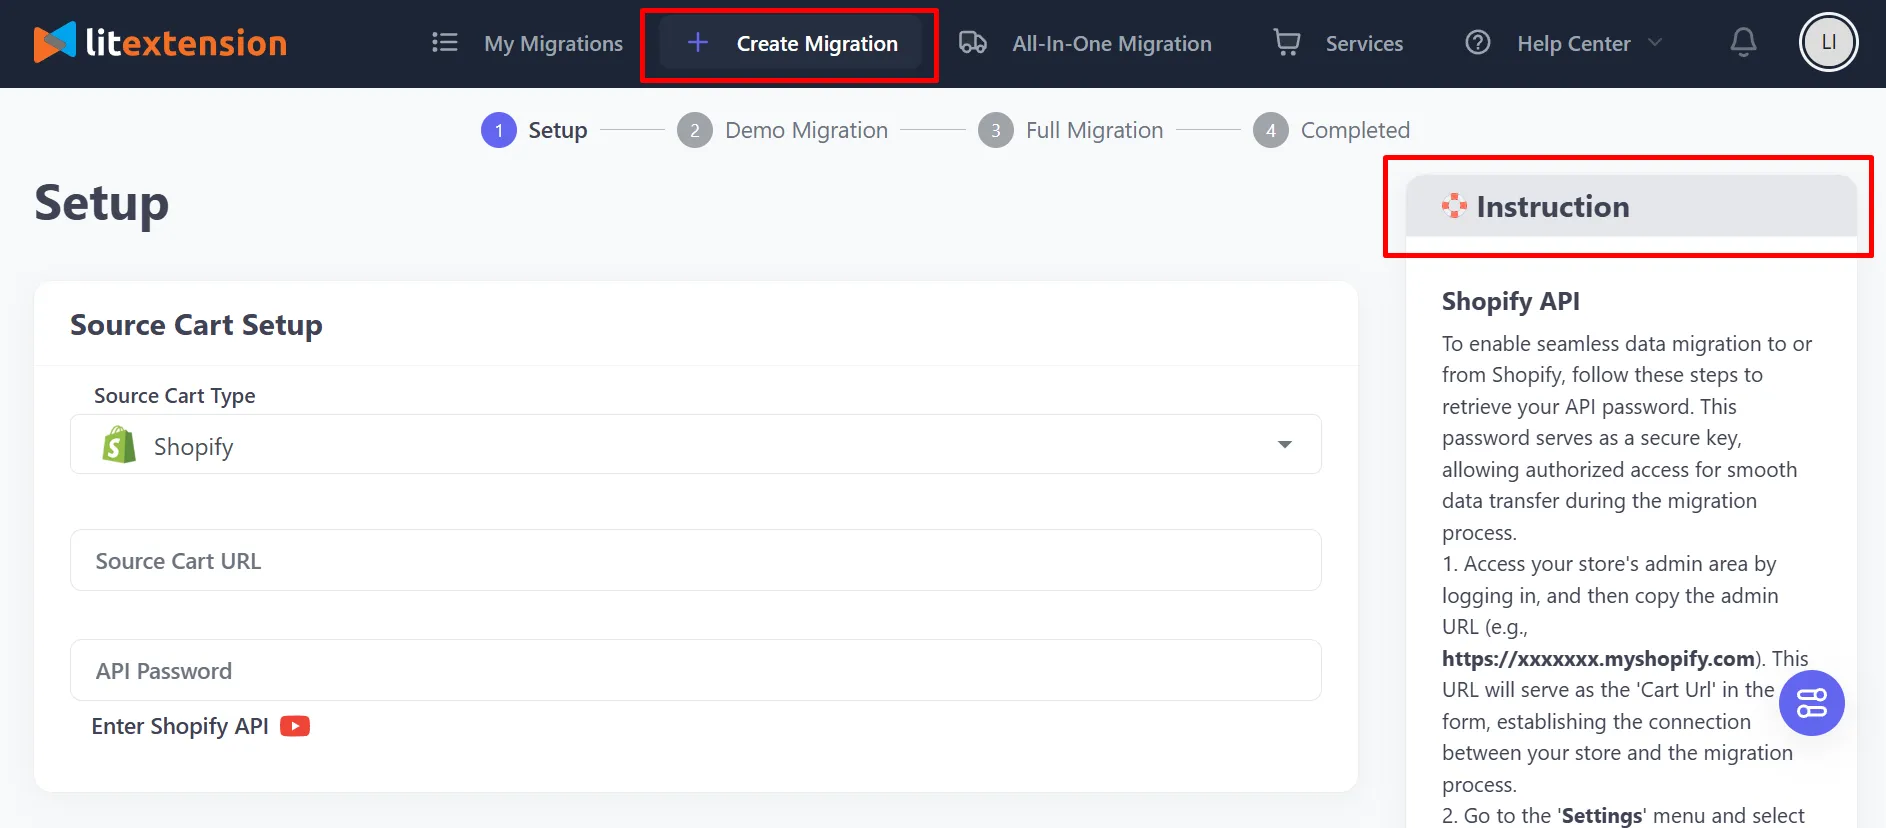Click the bold Settings word in instructions

point(1601,816)
